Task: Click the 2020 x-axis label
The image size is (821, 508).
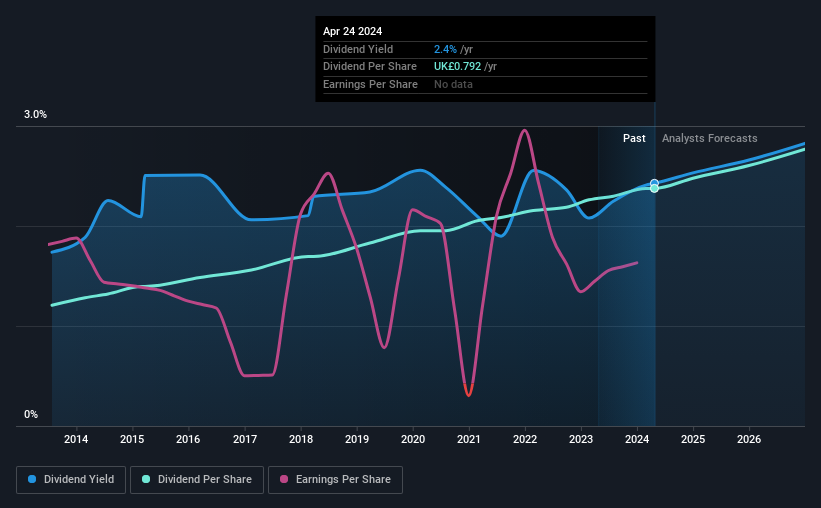Action: [413, 439]
